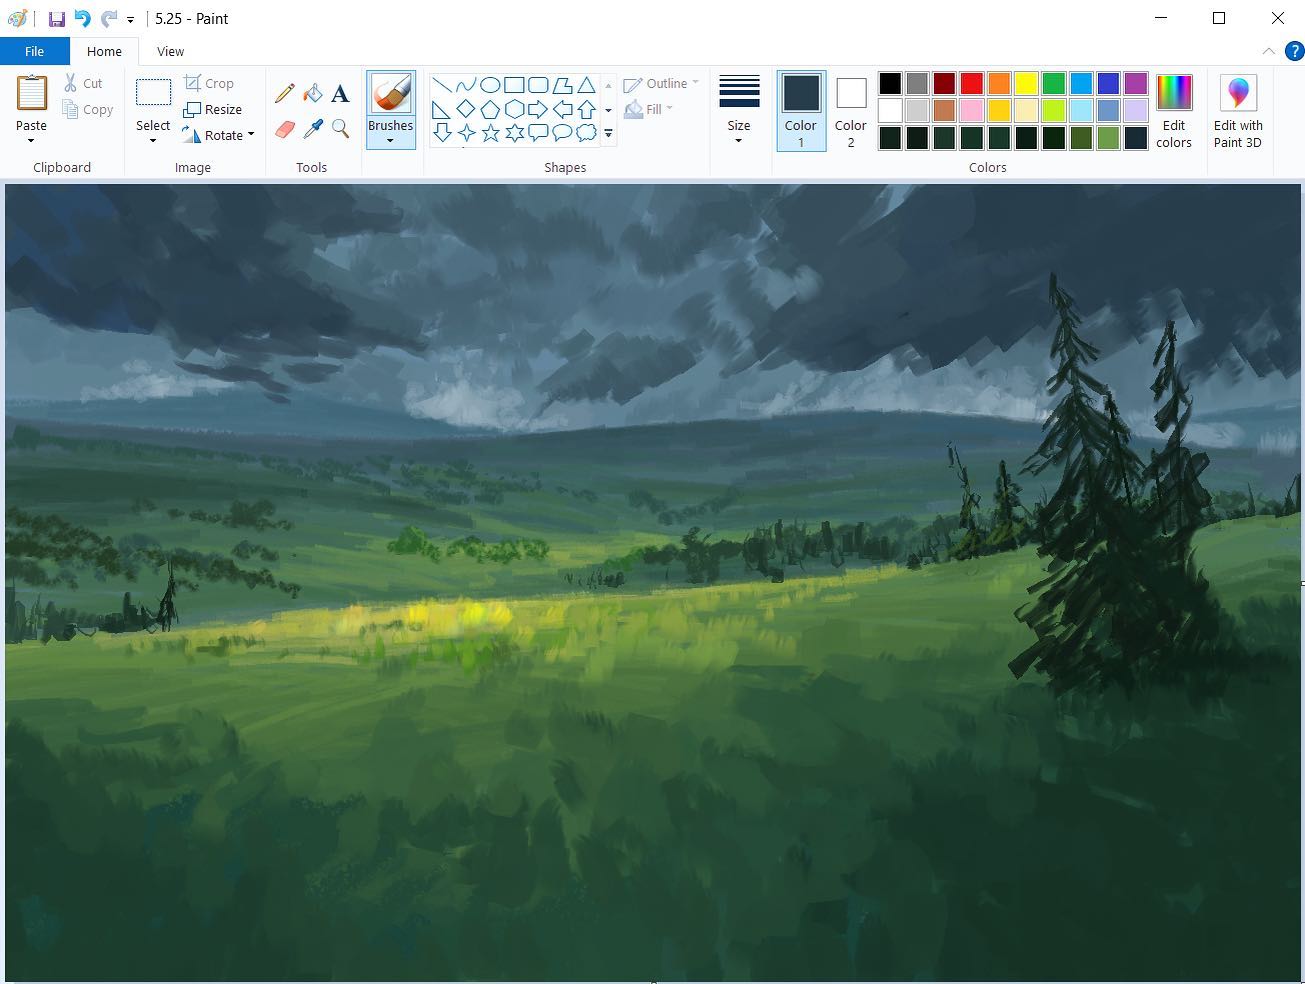1305x984 pixels.
Task: Pick the red color swatch
Action: point(972,83)
